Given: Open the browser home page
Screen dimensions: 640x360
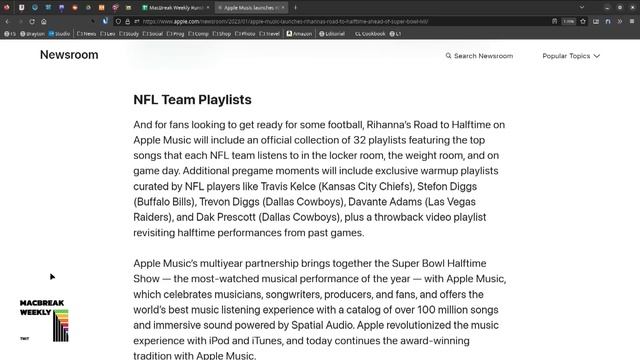Looking at the screenshot, I should point(44,21).
